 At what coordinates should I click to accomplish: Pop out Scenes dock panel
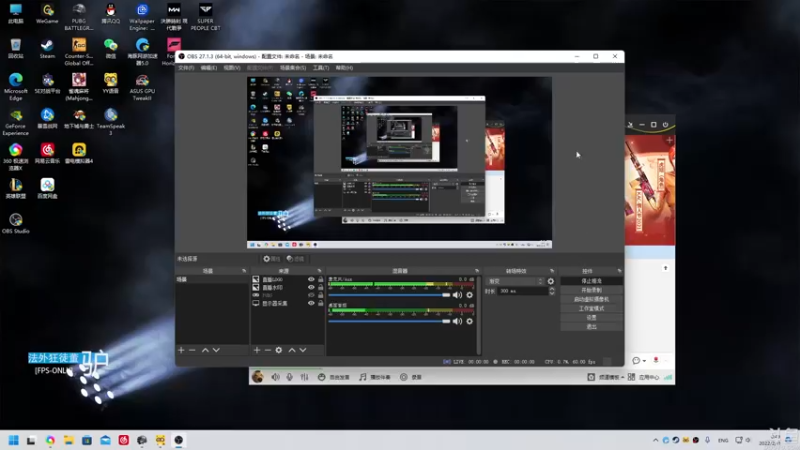(244, 271)
